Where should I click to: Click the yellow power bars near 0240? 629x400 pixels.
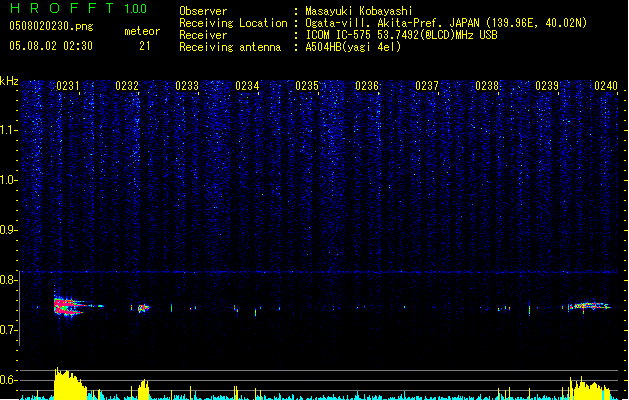589,388
